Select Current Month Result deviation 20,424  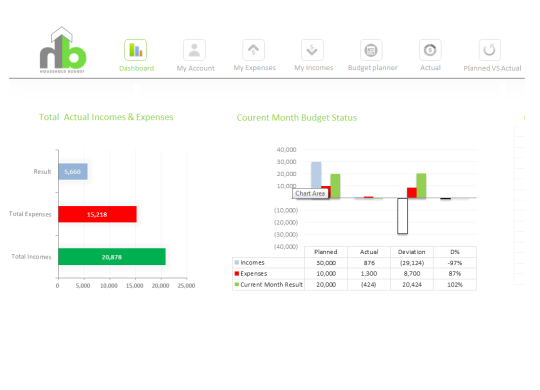[x=412, y=285]
